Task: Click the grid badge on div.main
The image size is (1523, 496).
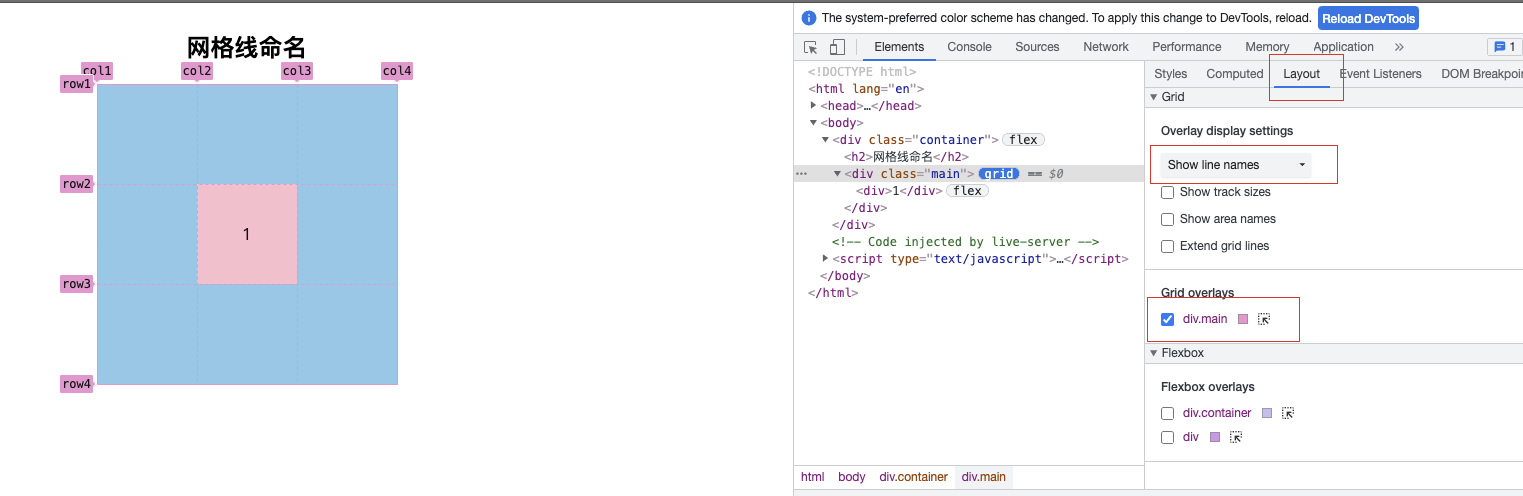Action: coord(998,173)
